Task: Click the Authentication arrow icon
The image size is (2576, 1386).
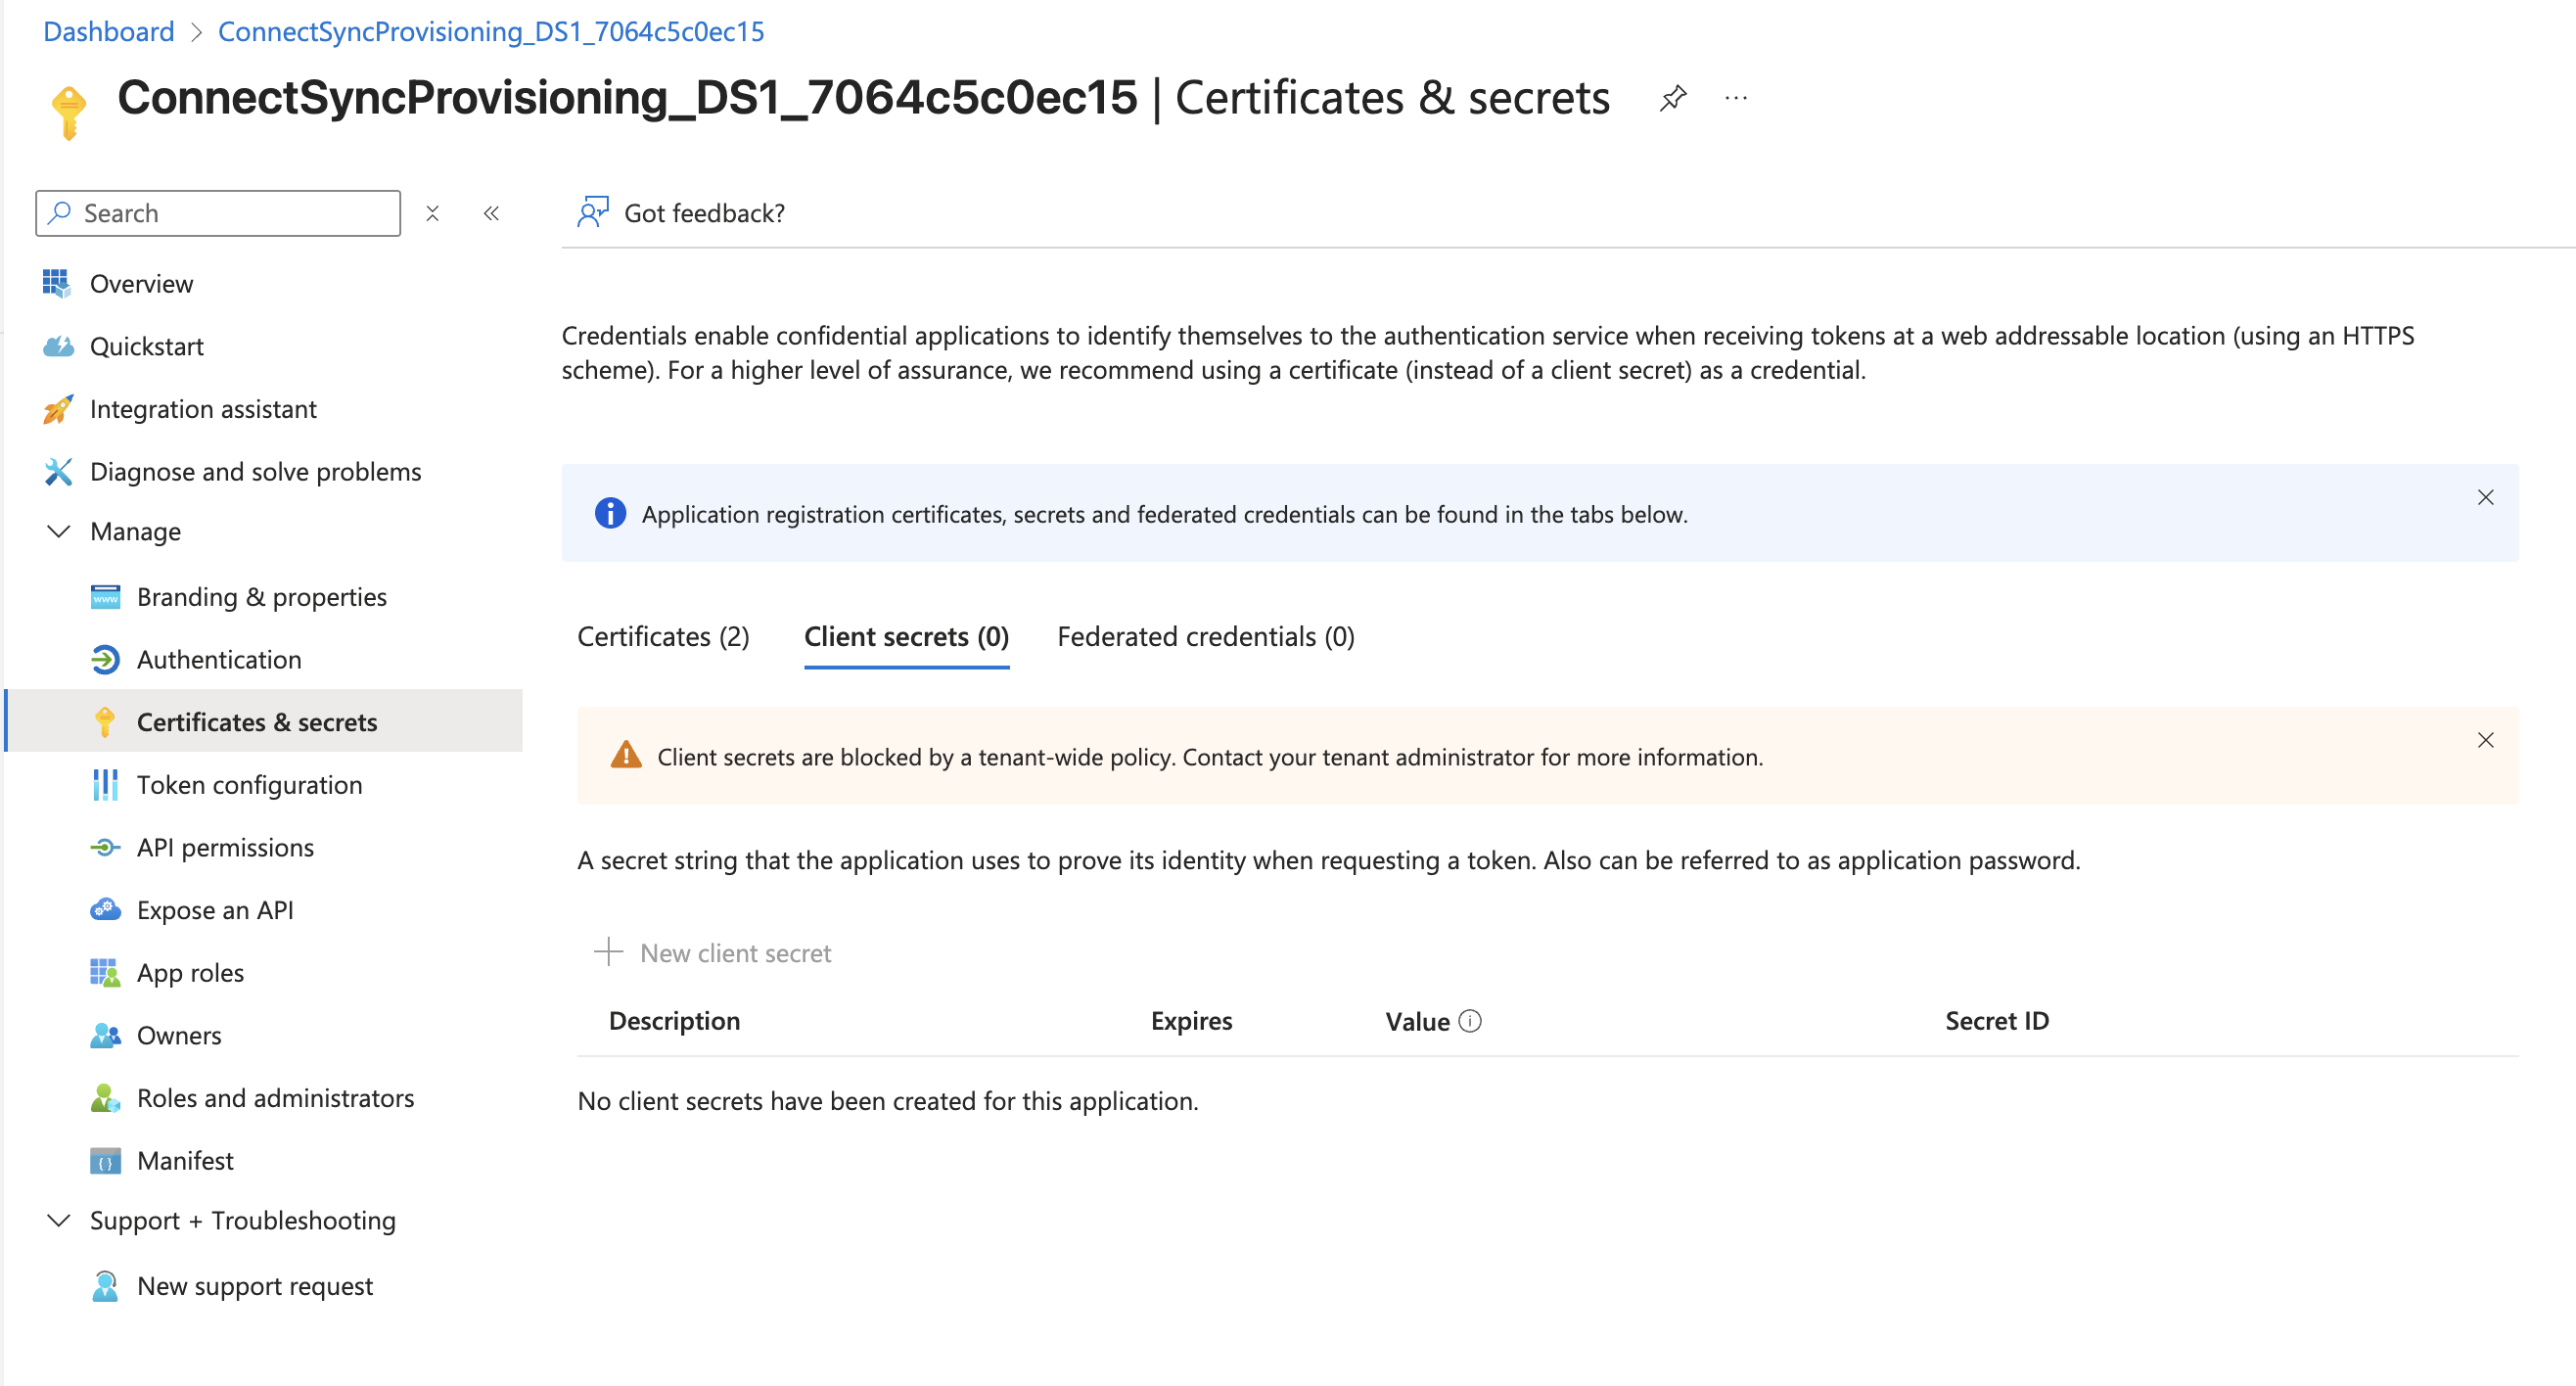Action: coord(105,659)
